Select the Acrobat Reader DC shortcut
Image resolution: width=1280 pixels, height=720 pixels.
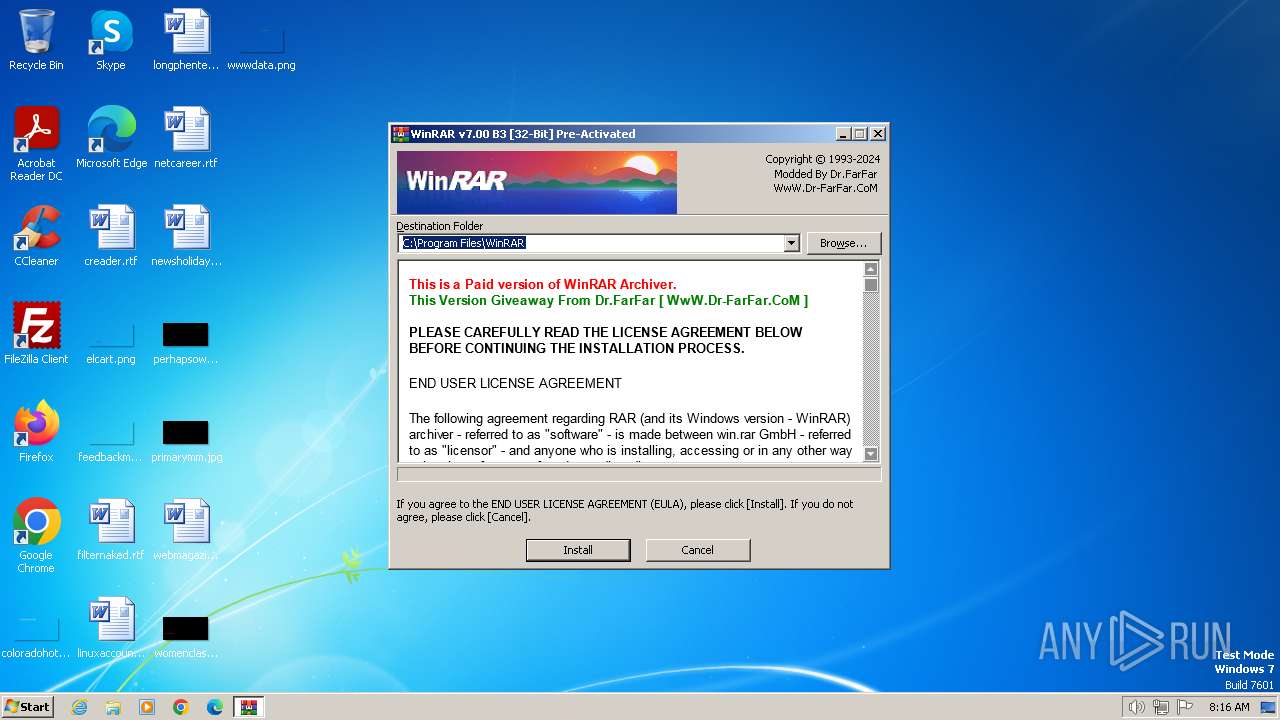click(36, 143)
